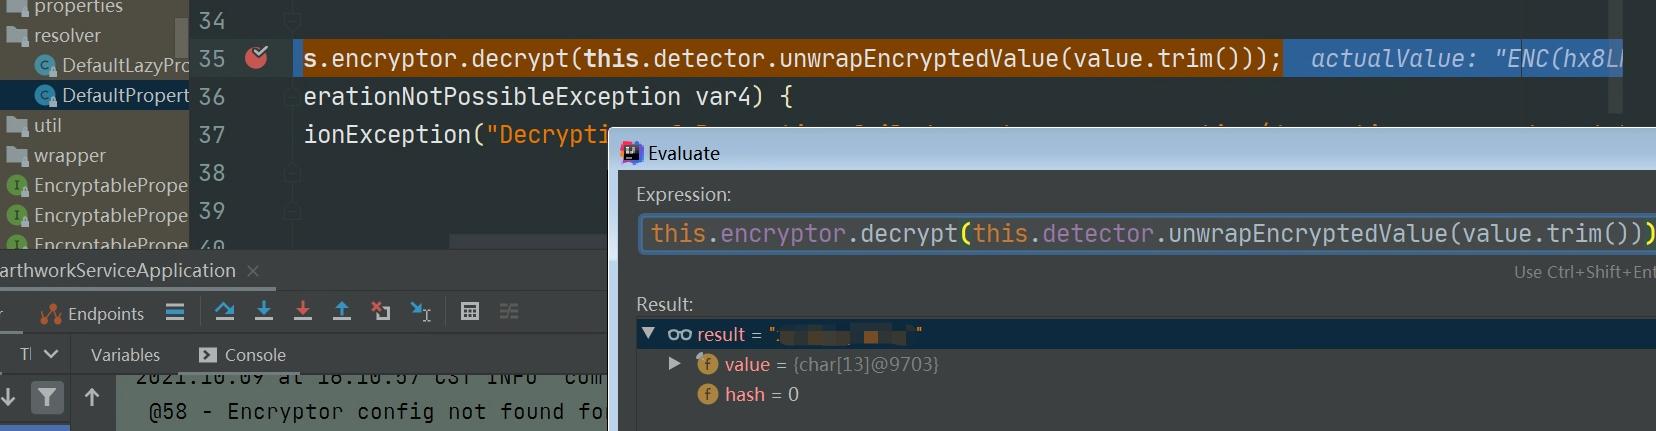Click the Run to Cursor icon
This screenshot has width=1656, height=431.
pyautogui.click(x=421, y=312)
